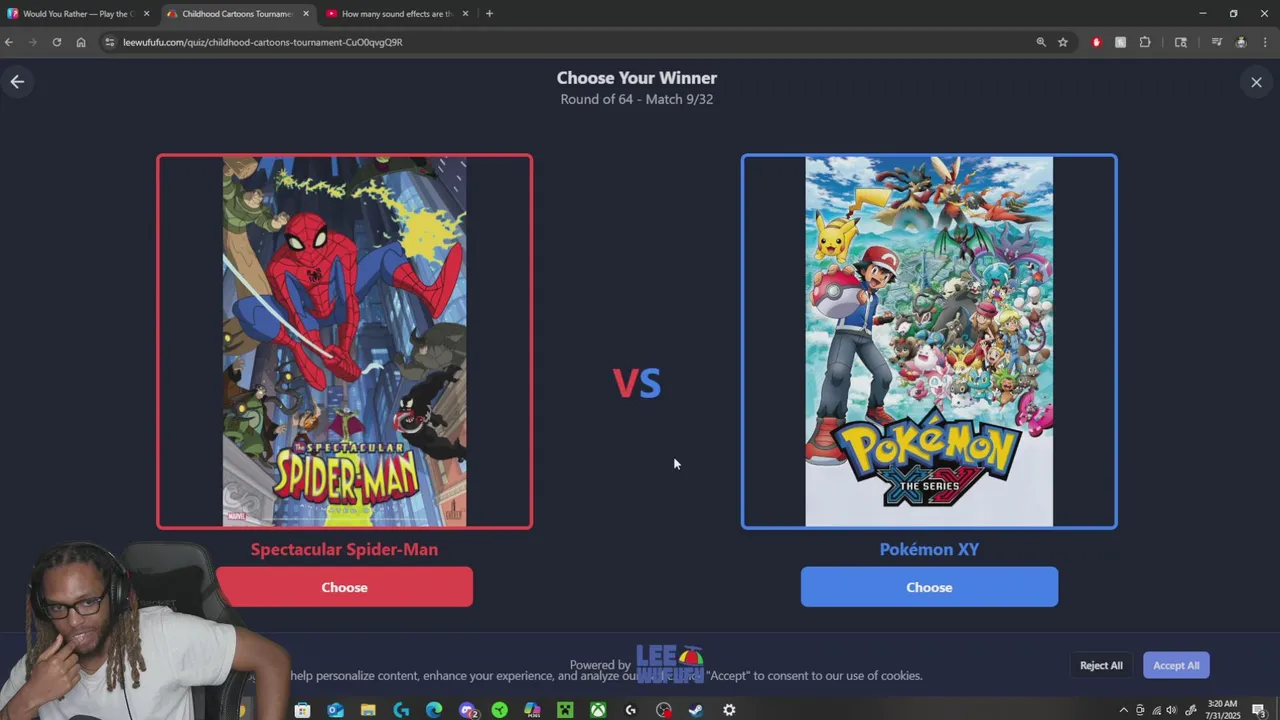
Task: Open Microsoft Store from taskbar
Action: coord(302,710)
